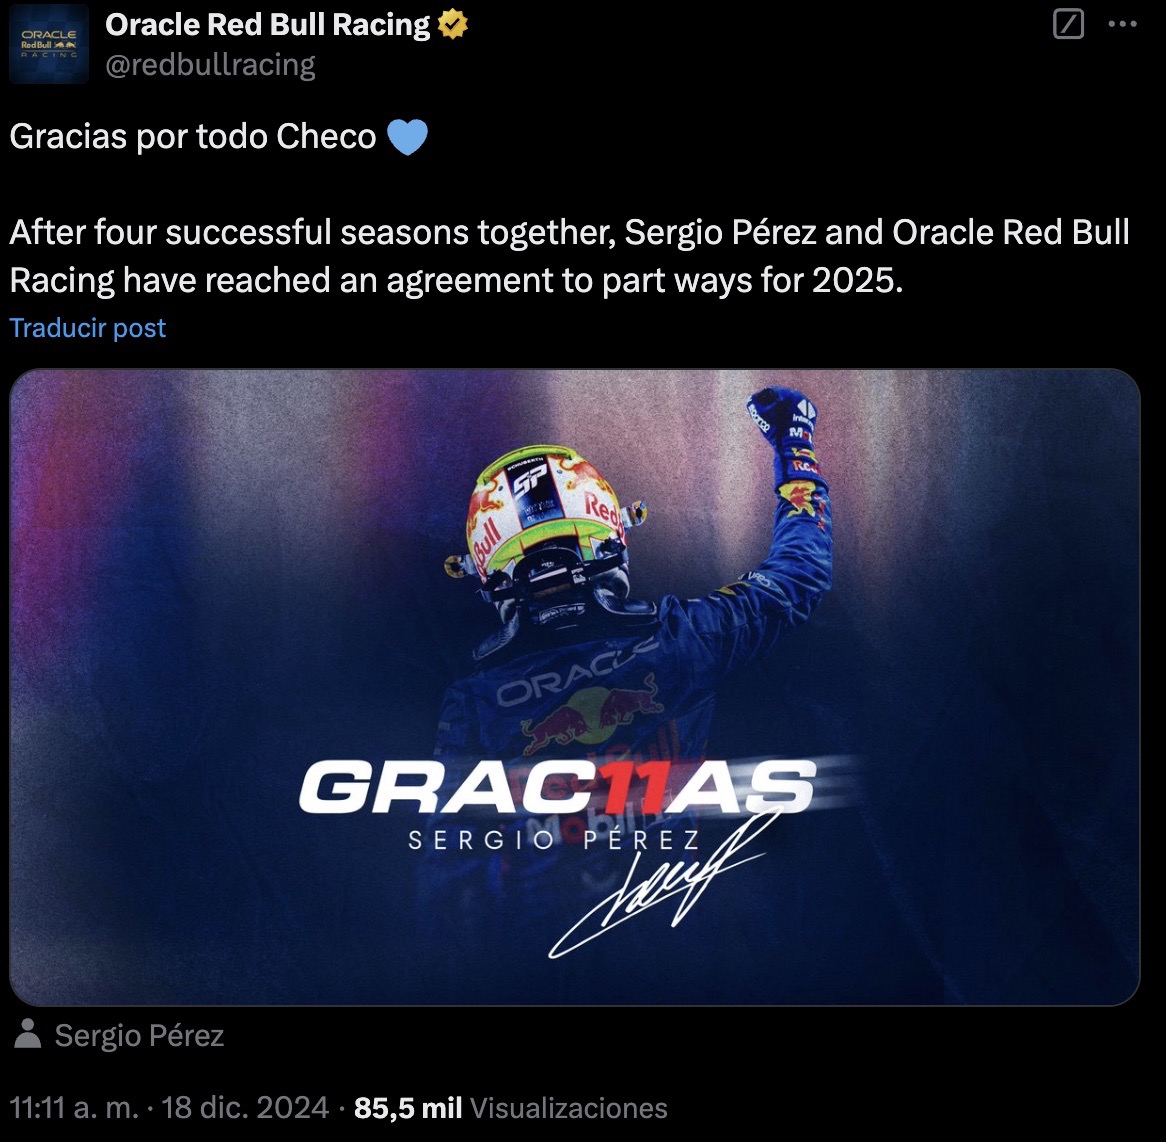Image resolution: width=1166 pixels, height=1142 pixels.
Task: Open the Grok icon on the post
Action: pos(1068,25)
